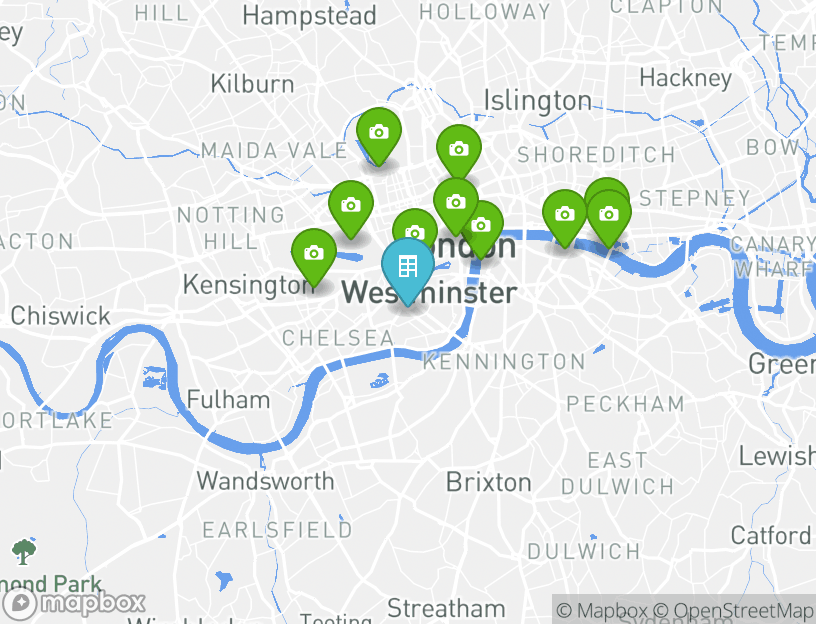This screenshot has height=624, width=816.
Task: Open the © Mapbox attribution link
Action: click(x=602, y=610)
